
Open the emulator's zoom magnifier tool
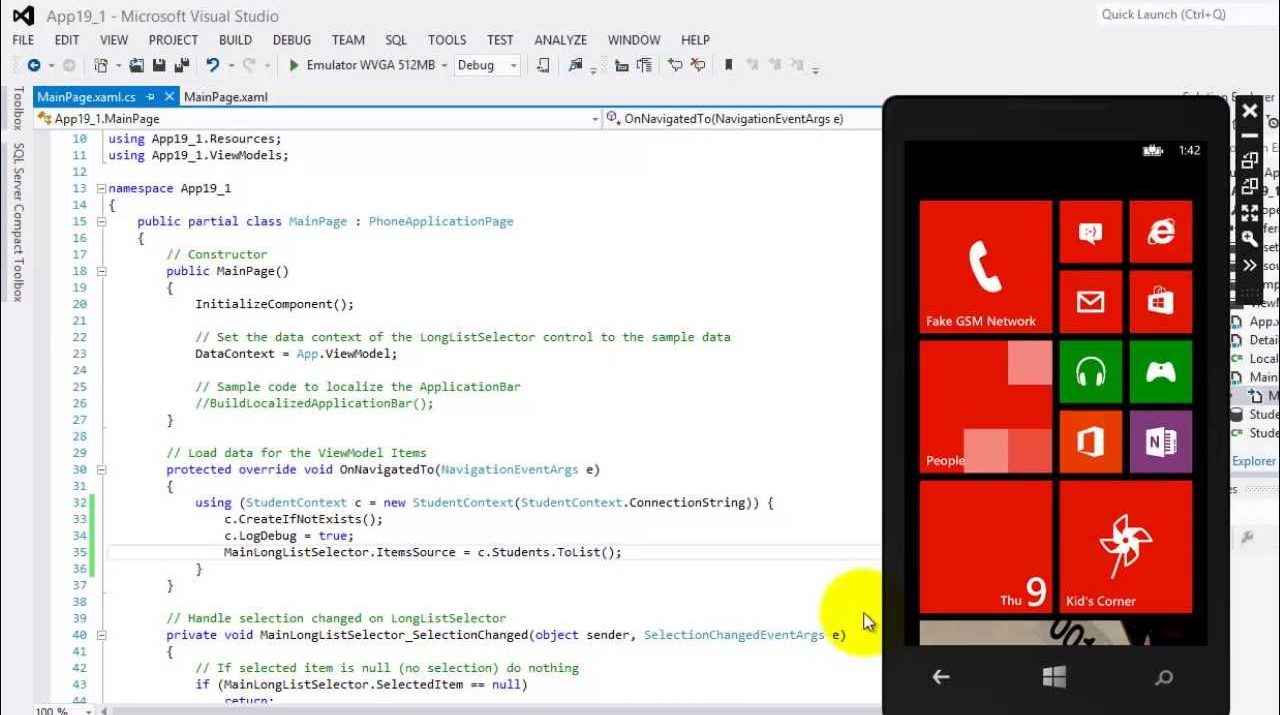[1249, 239]
